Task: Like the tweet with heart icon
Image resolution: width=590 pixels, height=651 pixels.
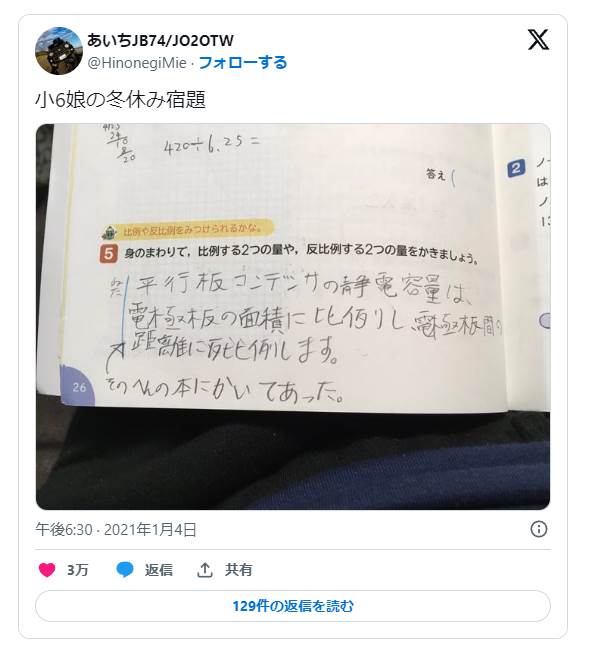Action: point(47,570)
